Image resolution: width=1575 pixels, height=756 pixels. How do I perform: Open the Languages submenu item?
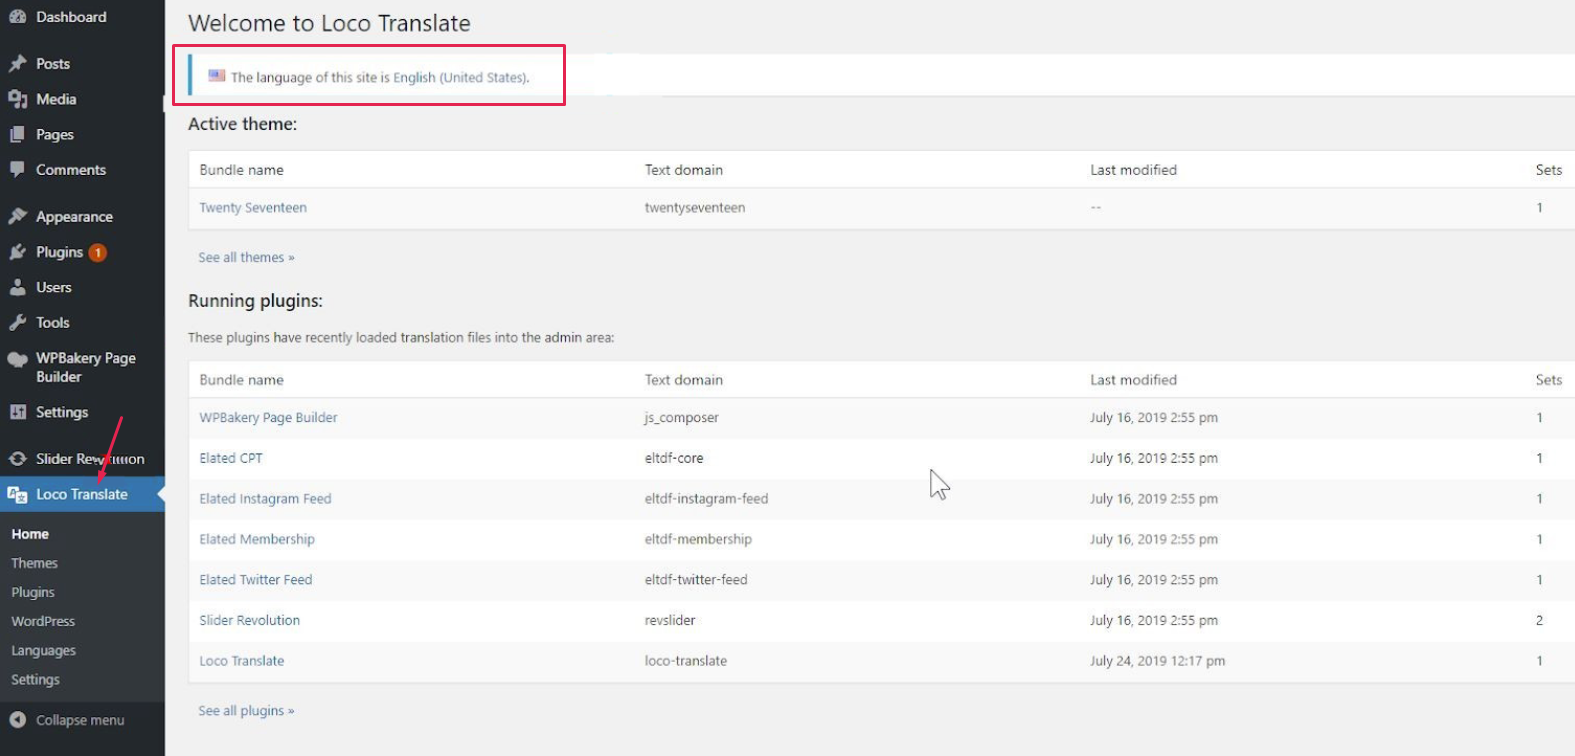pyautogui.click(x=43, y=650)
